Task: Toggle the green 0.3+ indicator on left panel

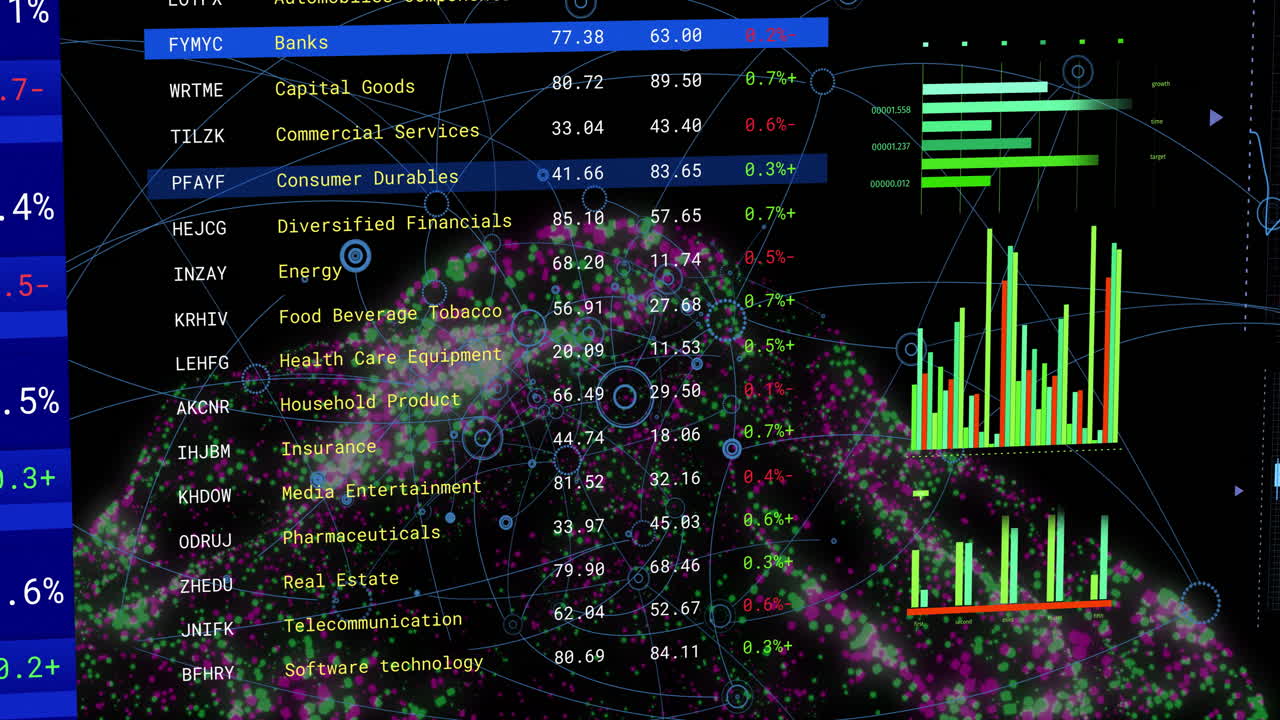Action: coord(30,478)
